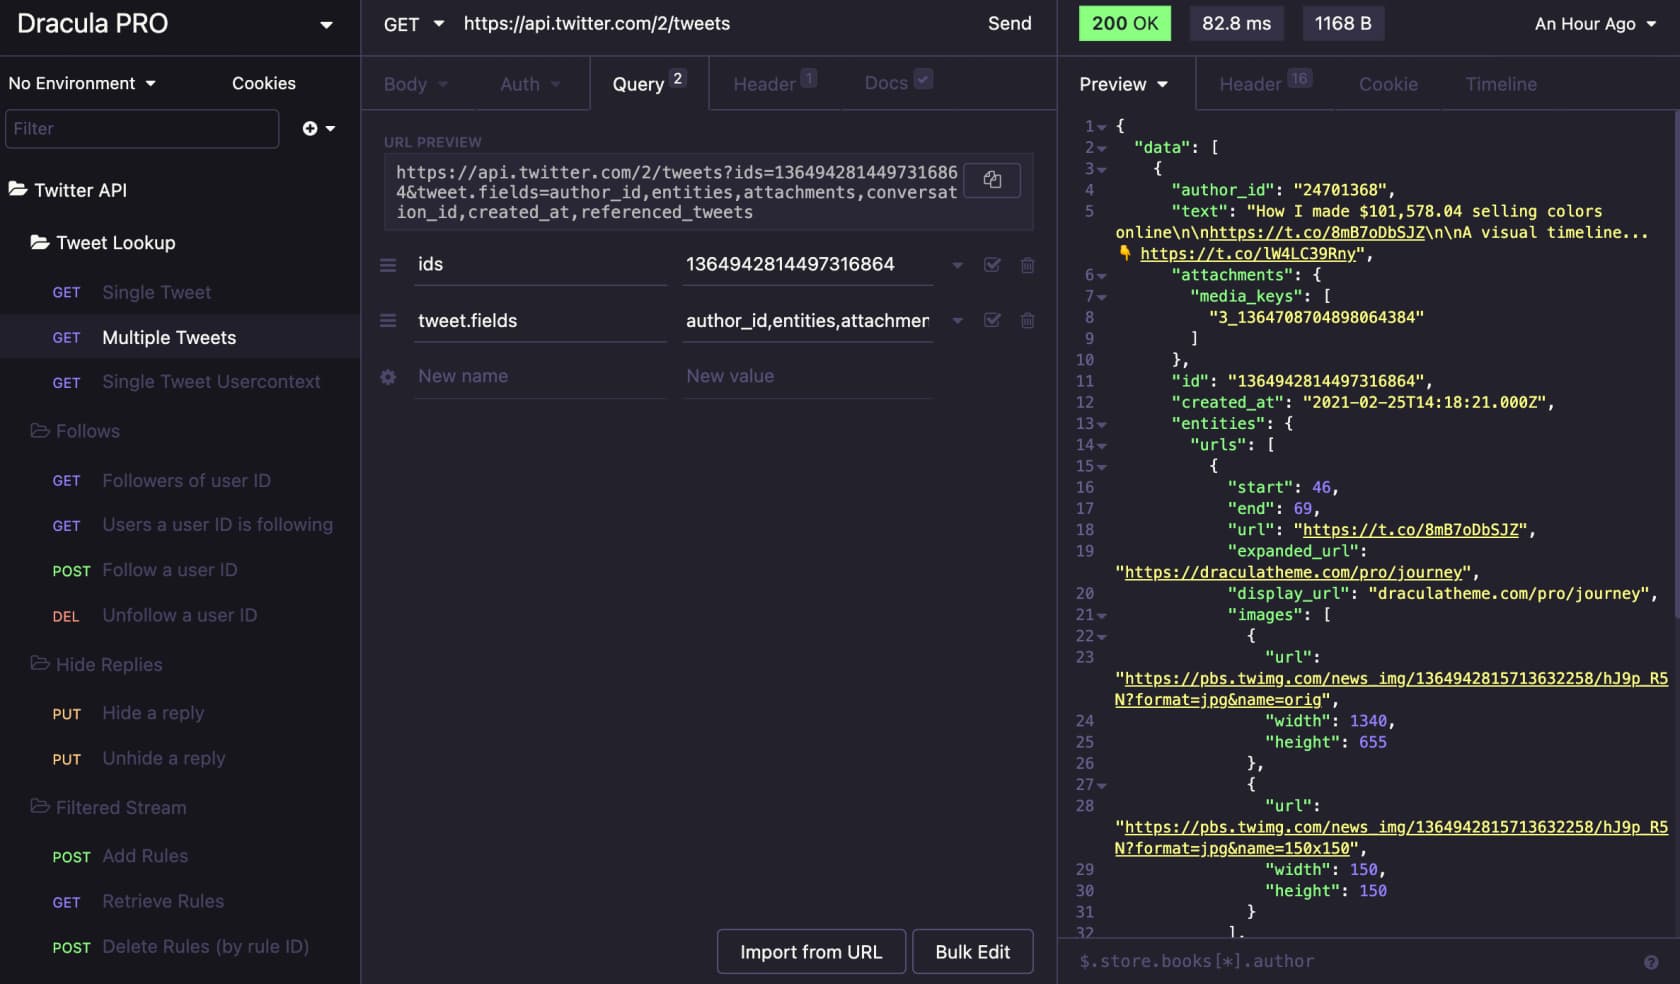Open the No Environment dropdown
1680x984 pixels.
82,83
